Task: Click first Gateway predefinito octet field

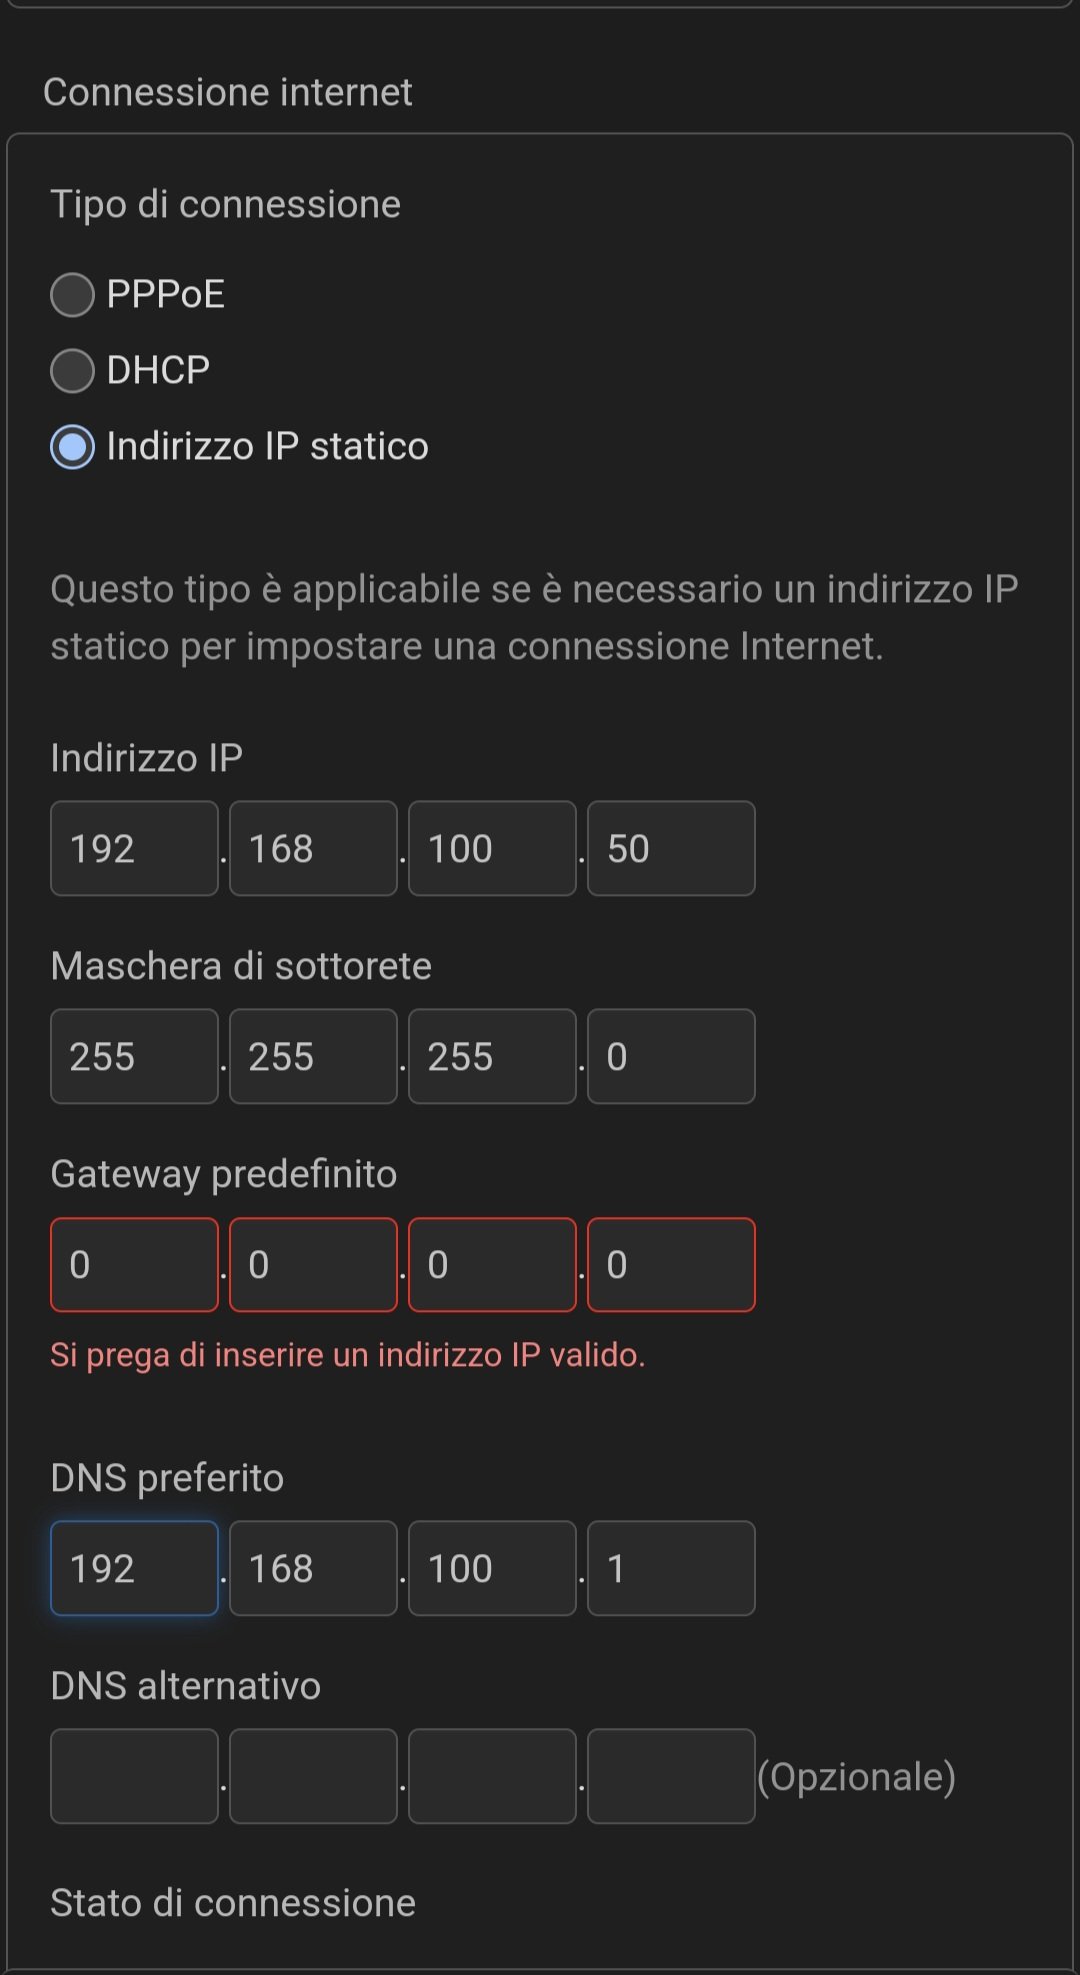Action: point(134,1264)
